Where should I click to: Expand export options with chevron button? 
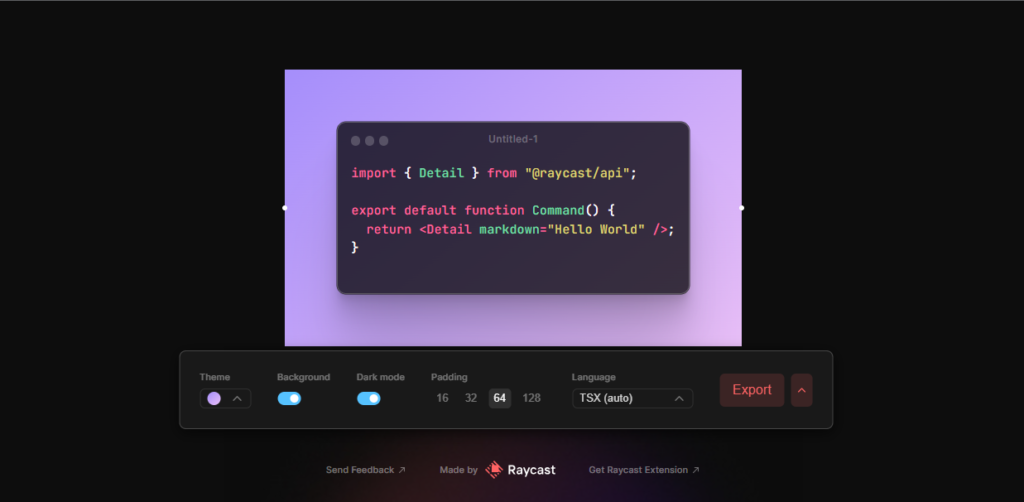(801, 390)
